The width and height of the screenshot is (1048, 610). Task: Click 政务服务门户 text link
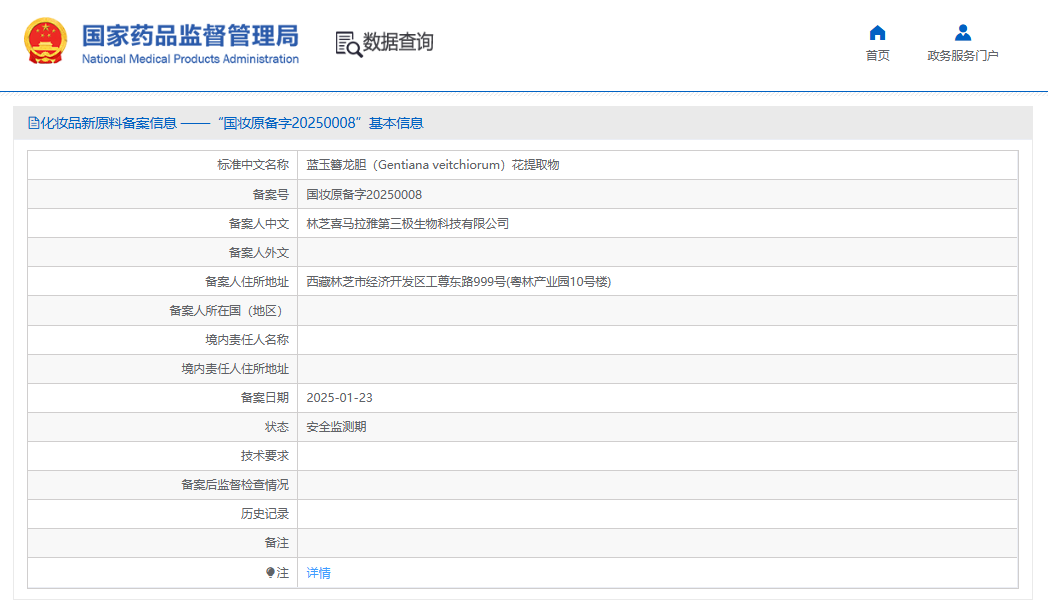point(963,55)
